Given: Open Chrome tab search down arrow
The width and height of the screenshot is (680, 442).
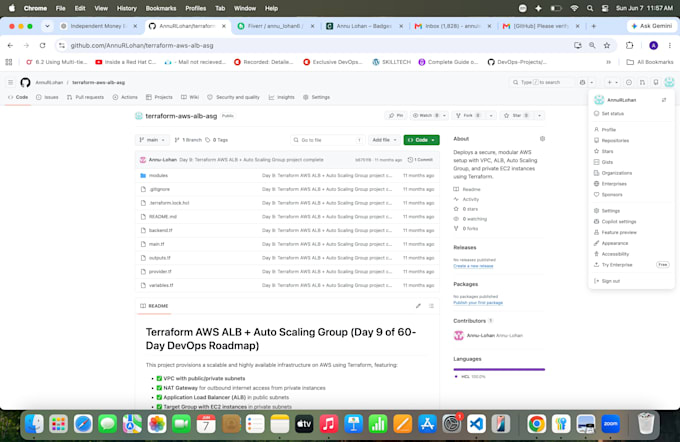Looking at the screenshot, I should click(x=47, y=26).
